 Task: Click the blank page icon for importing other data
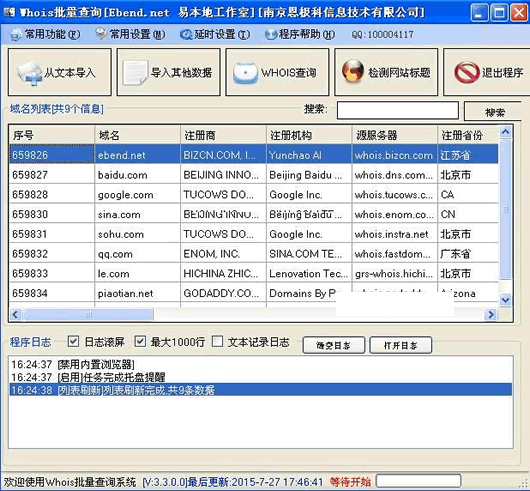click(x=135, y=72)
